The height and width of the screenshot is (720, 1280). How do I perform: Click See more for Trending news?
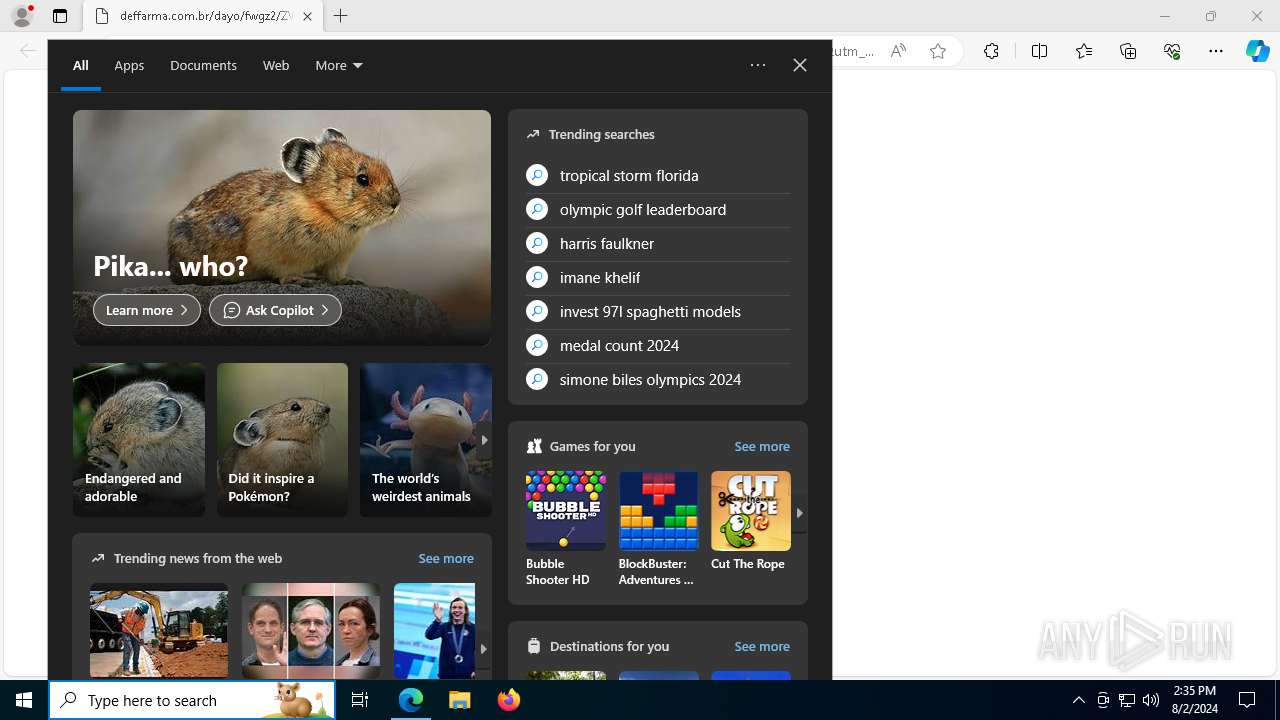446,558
